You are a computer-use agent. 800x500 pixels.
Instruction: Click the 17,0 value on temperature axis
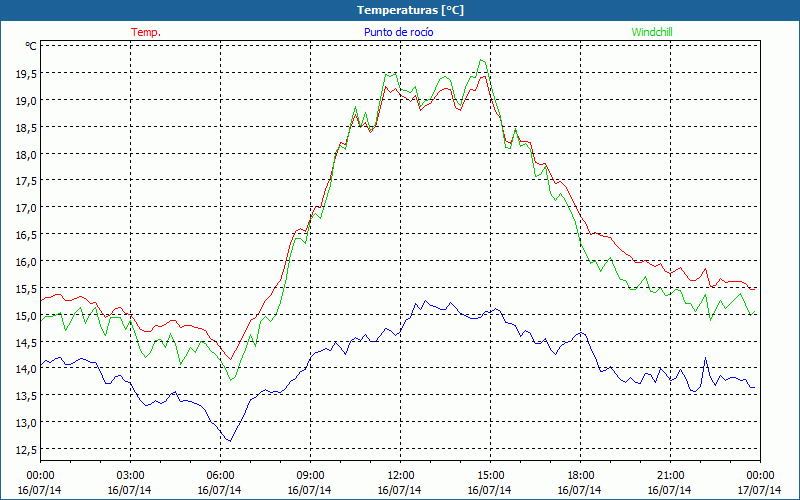click(x=26, y=208)
